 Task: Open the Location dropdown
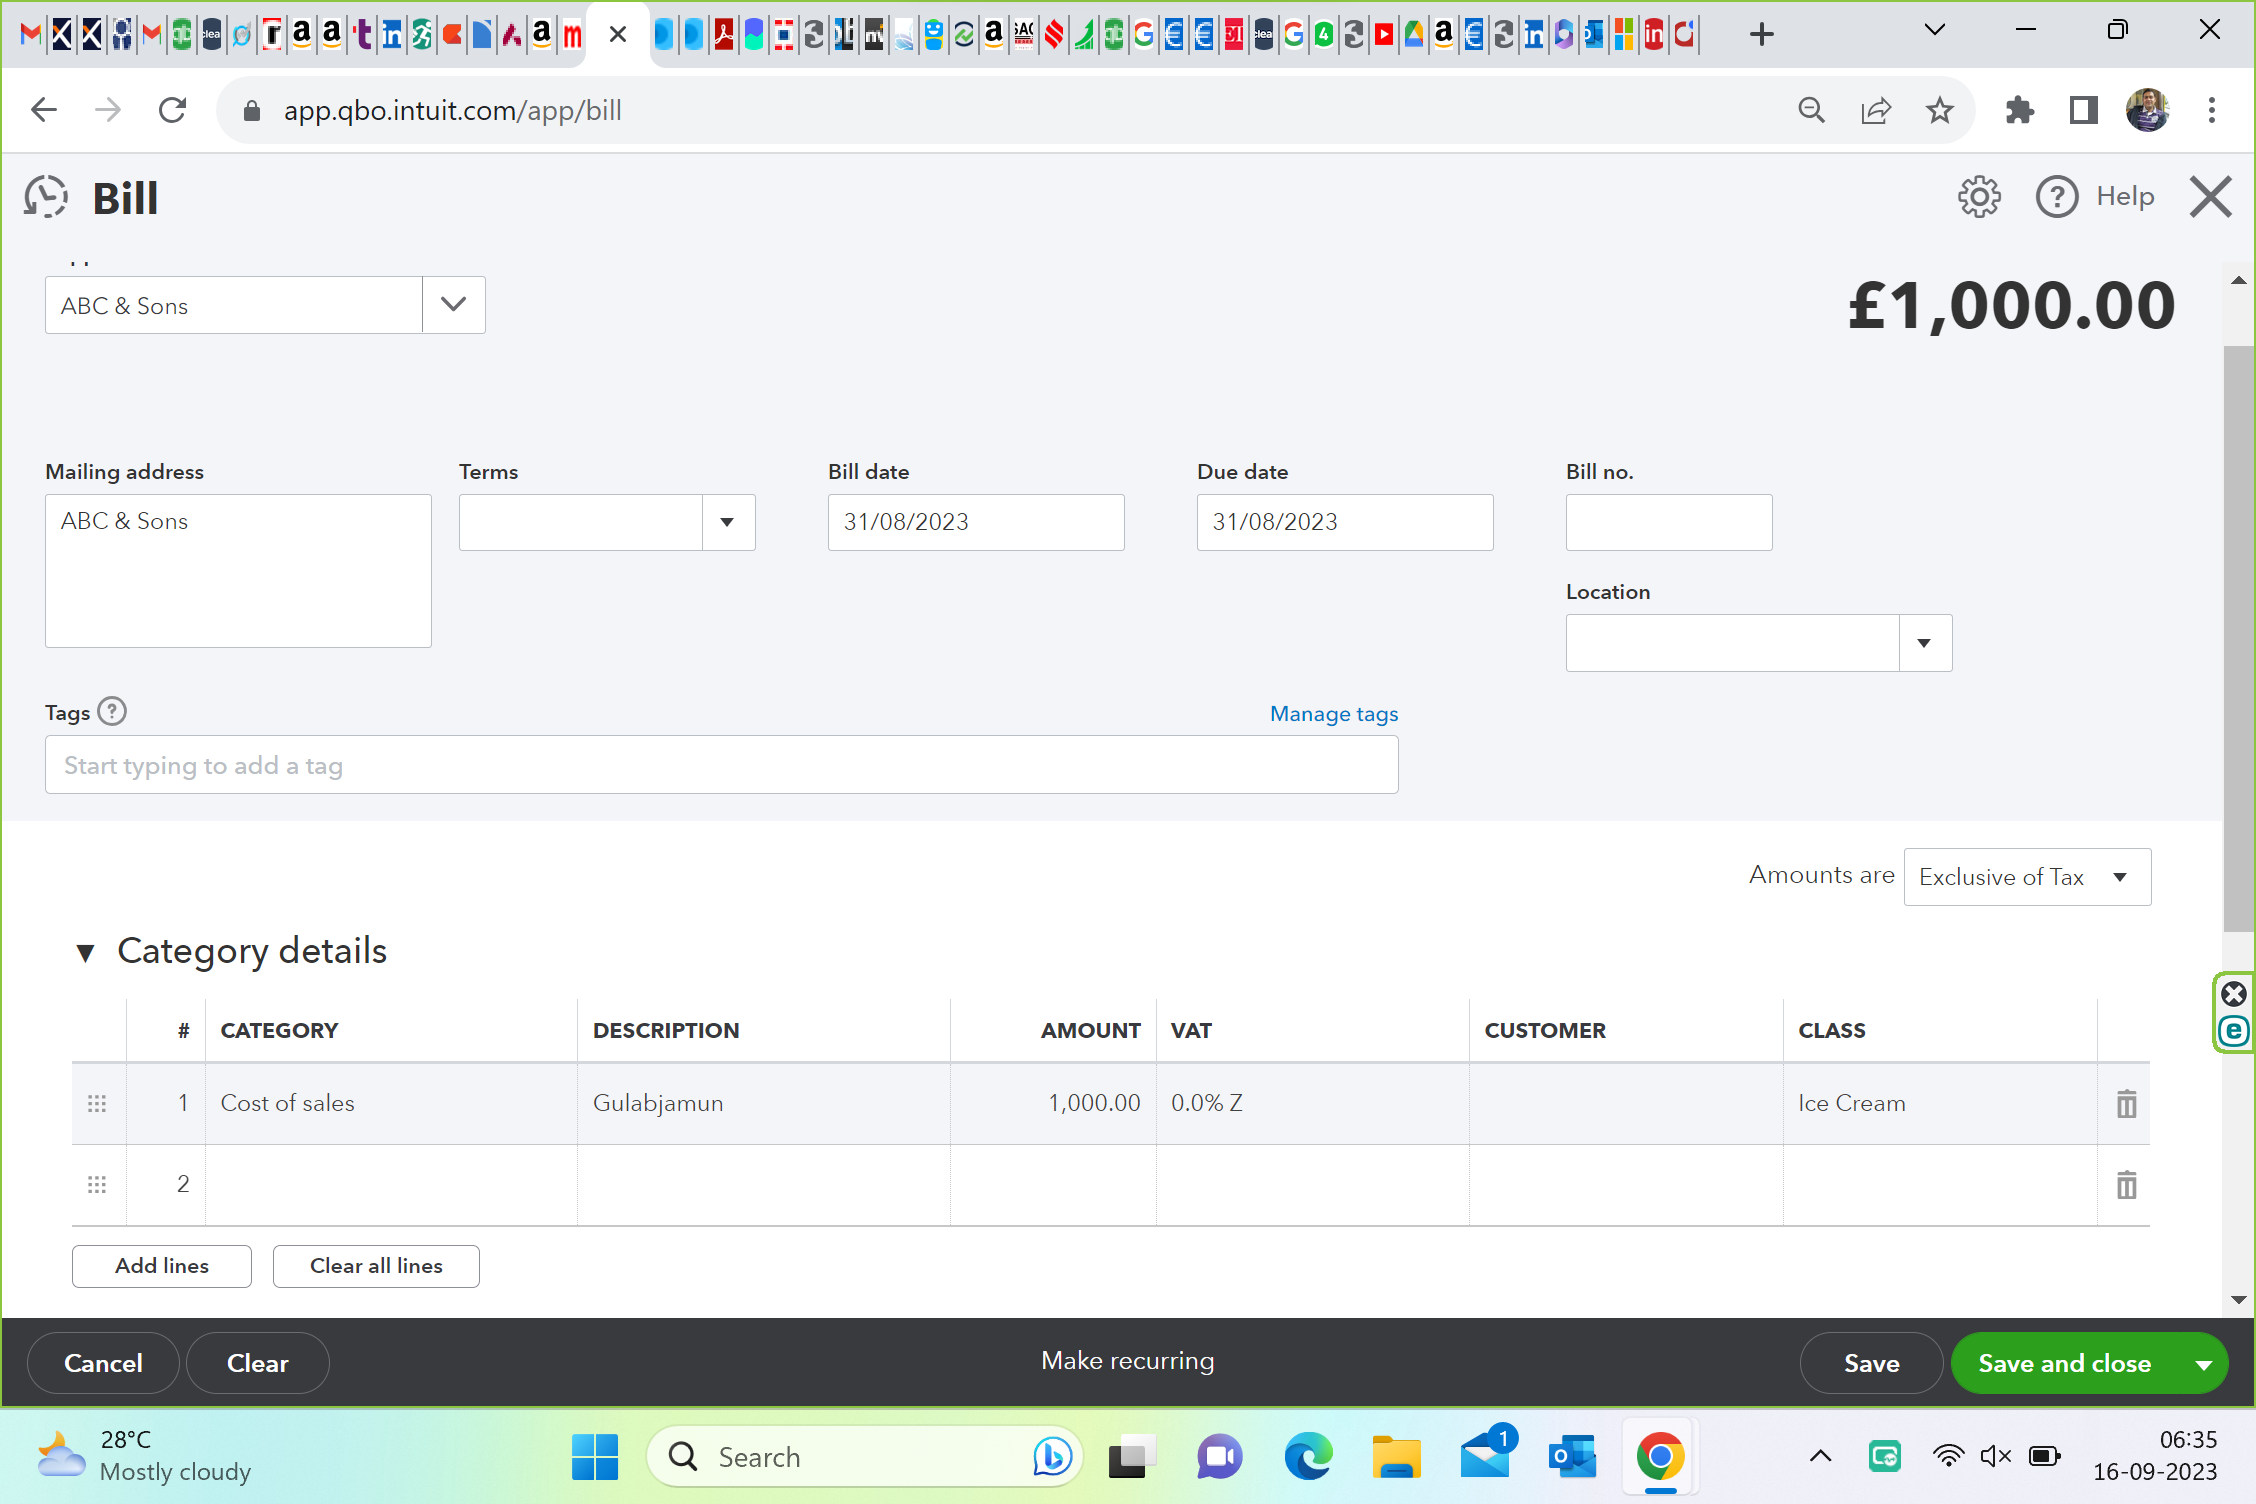click(x=1923, y=642)
